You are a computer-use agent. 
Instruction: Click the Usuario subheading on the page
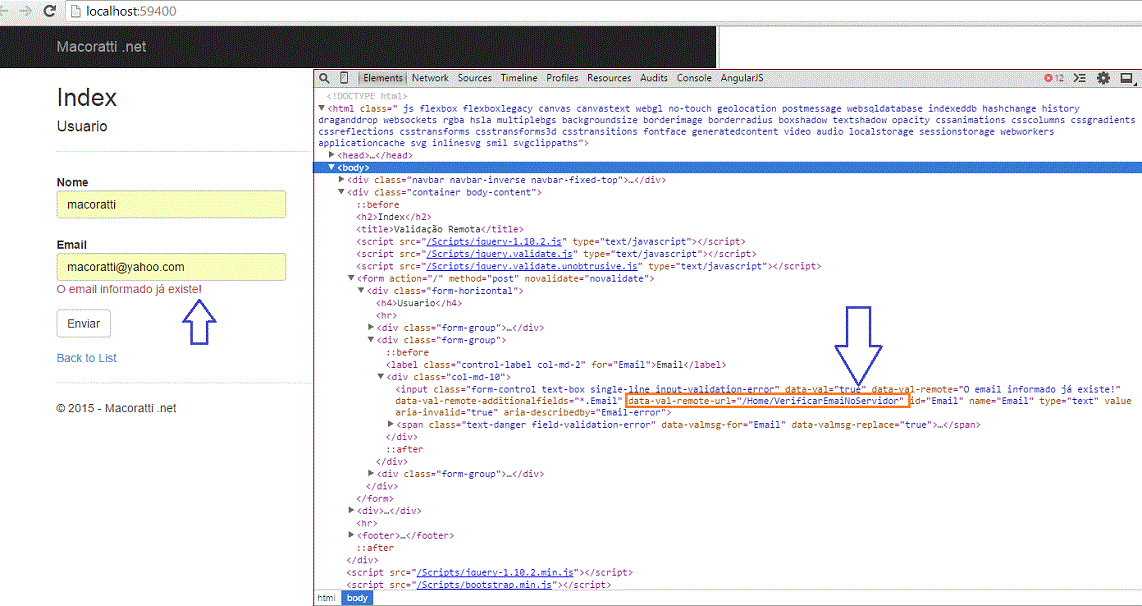(x=82, y=126)
